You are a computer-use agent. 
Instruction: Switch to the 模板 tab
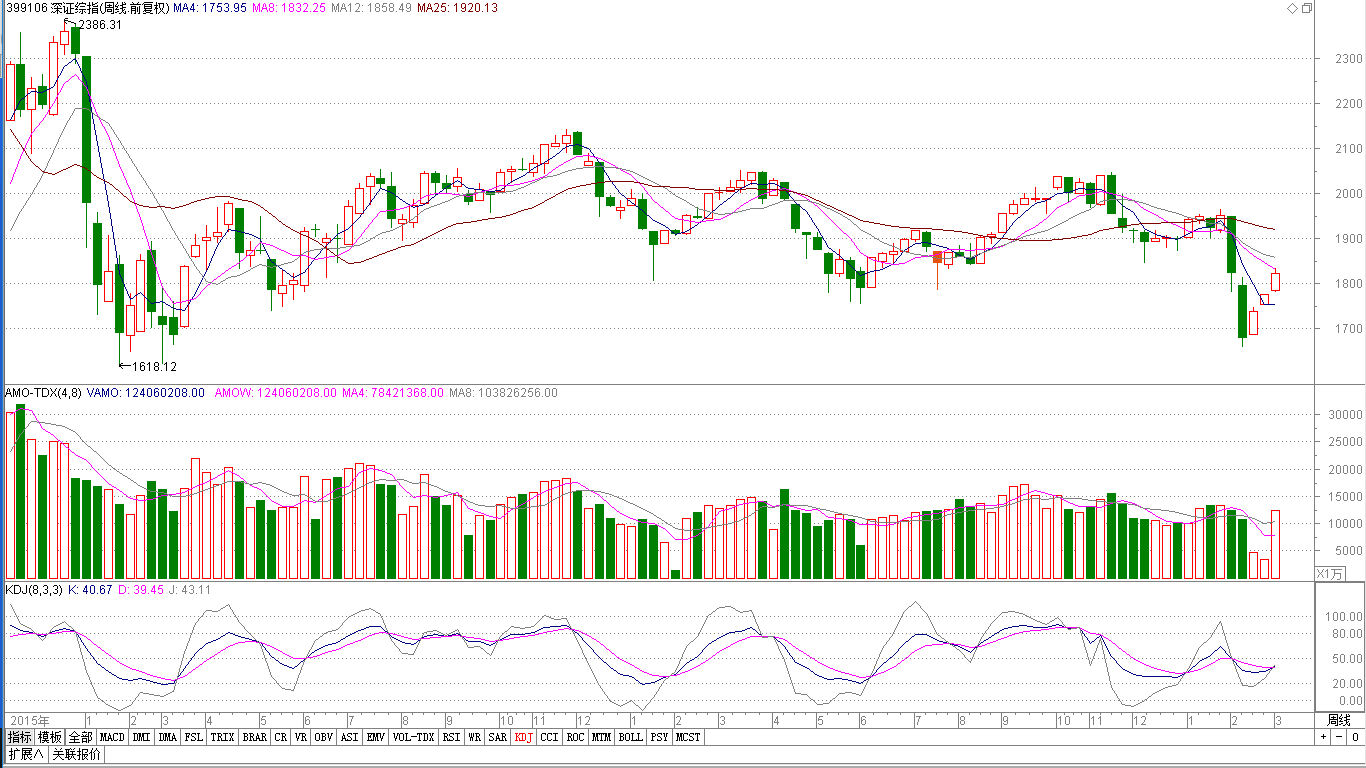[50, 737]
